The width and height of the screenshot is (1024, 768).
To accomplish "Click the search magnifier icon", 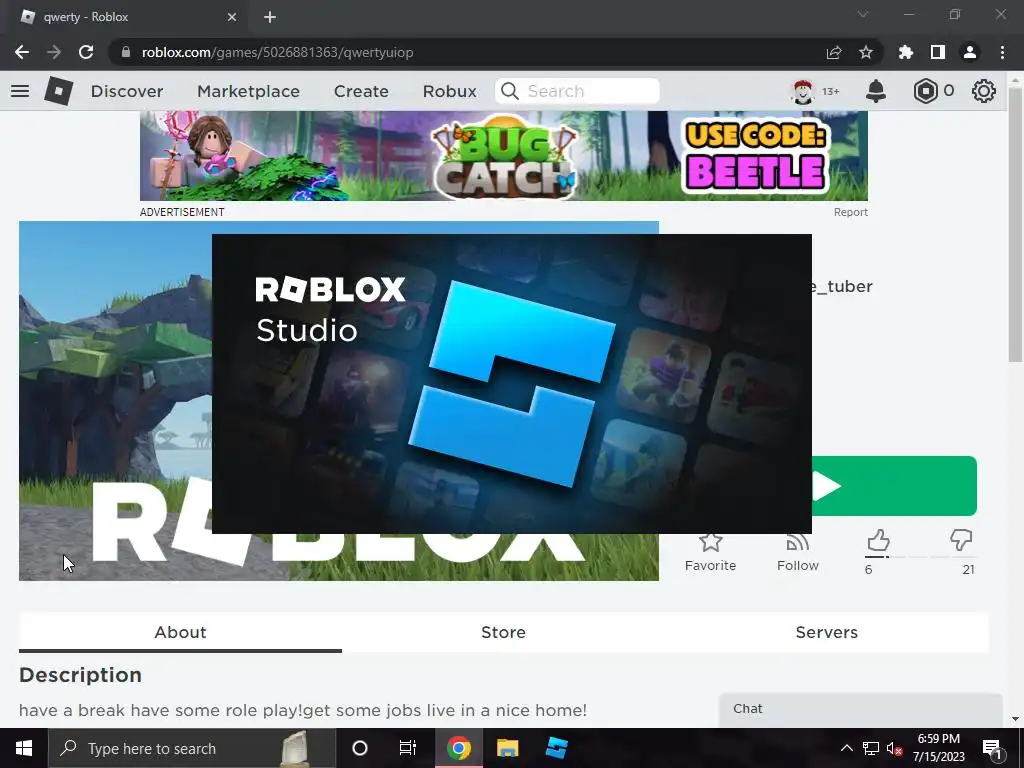I will click(509, 91).
